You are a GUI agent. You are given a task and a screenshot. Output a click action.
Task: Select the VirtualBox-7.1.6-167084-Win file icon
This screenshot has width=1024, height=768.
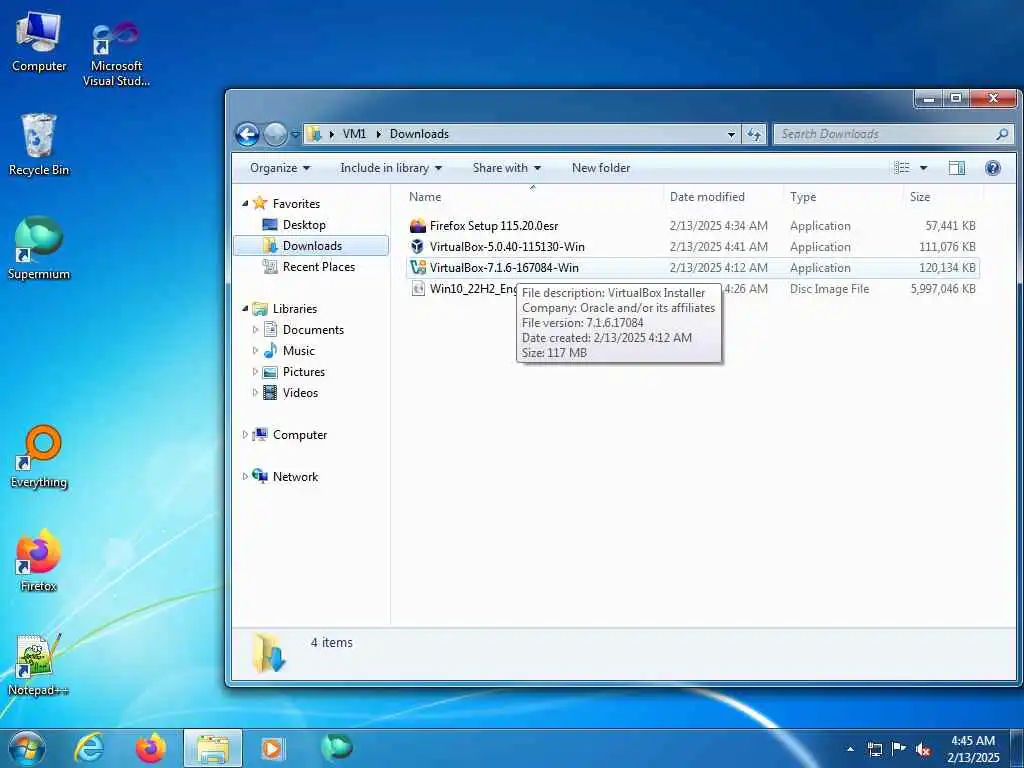[x=418, y=268]
